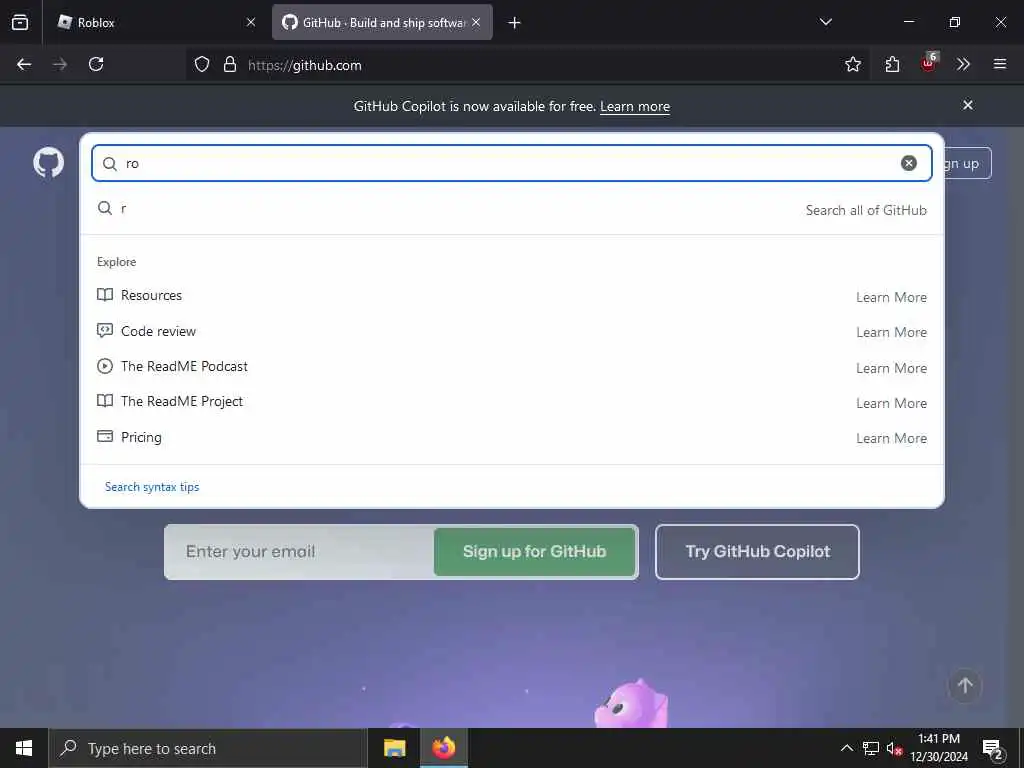Screen dimensions: 1024x768
Task: Open the Extensions puzzle icon
Action: coord(892,64)
